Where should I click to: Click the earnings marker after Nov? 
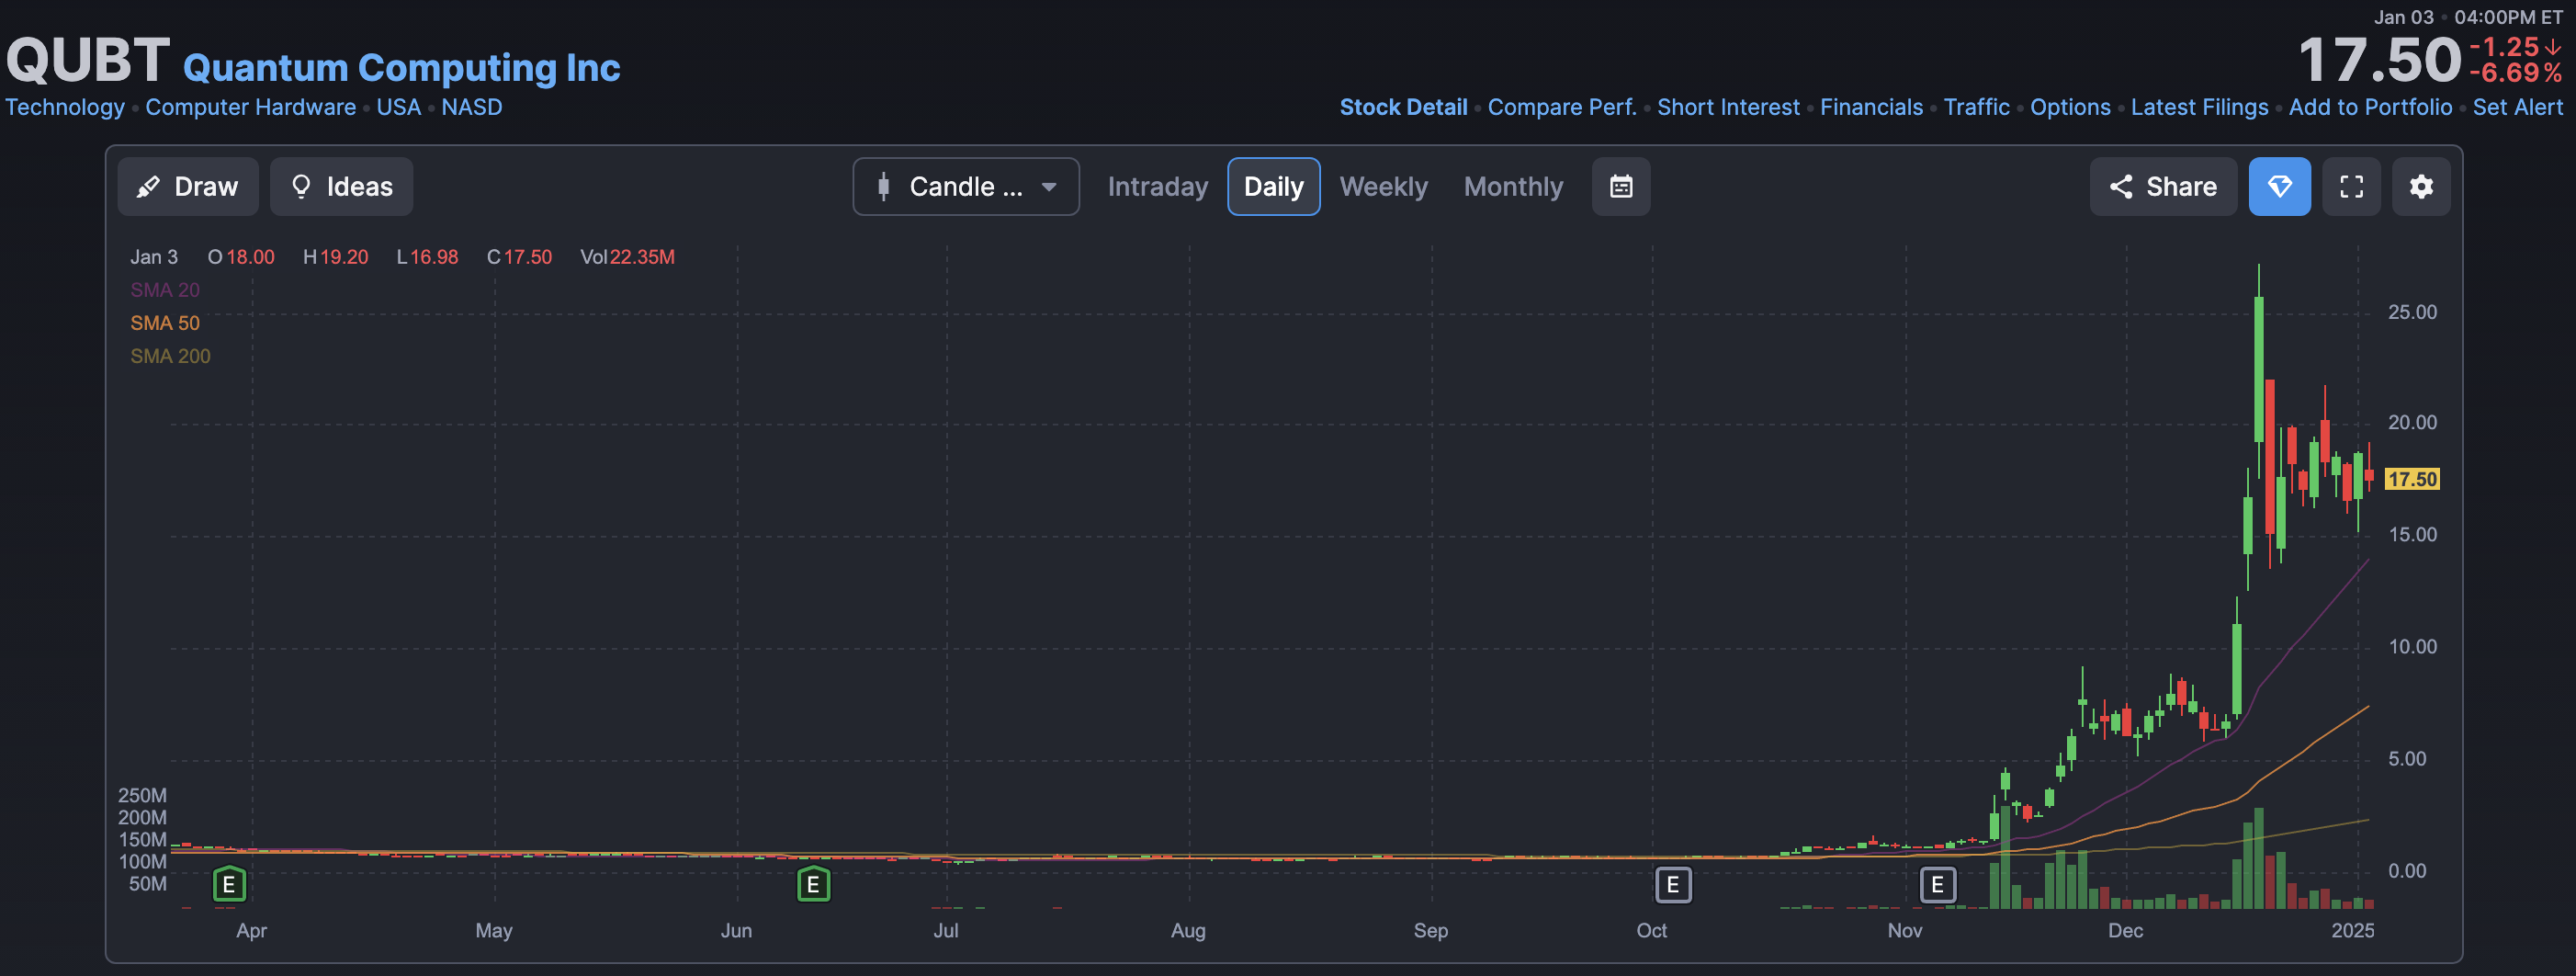point(1938,885)
